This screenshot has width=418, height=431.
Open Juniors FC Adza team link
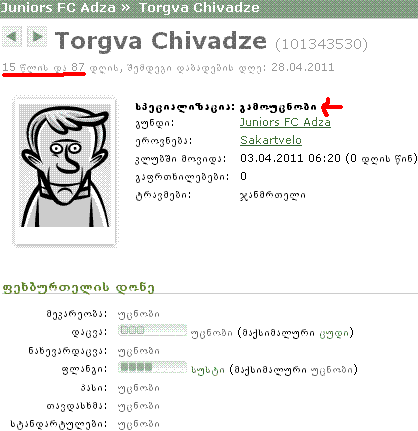(285, 122)
